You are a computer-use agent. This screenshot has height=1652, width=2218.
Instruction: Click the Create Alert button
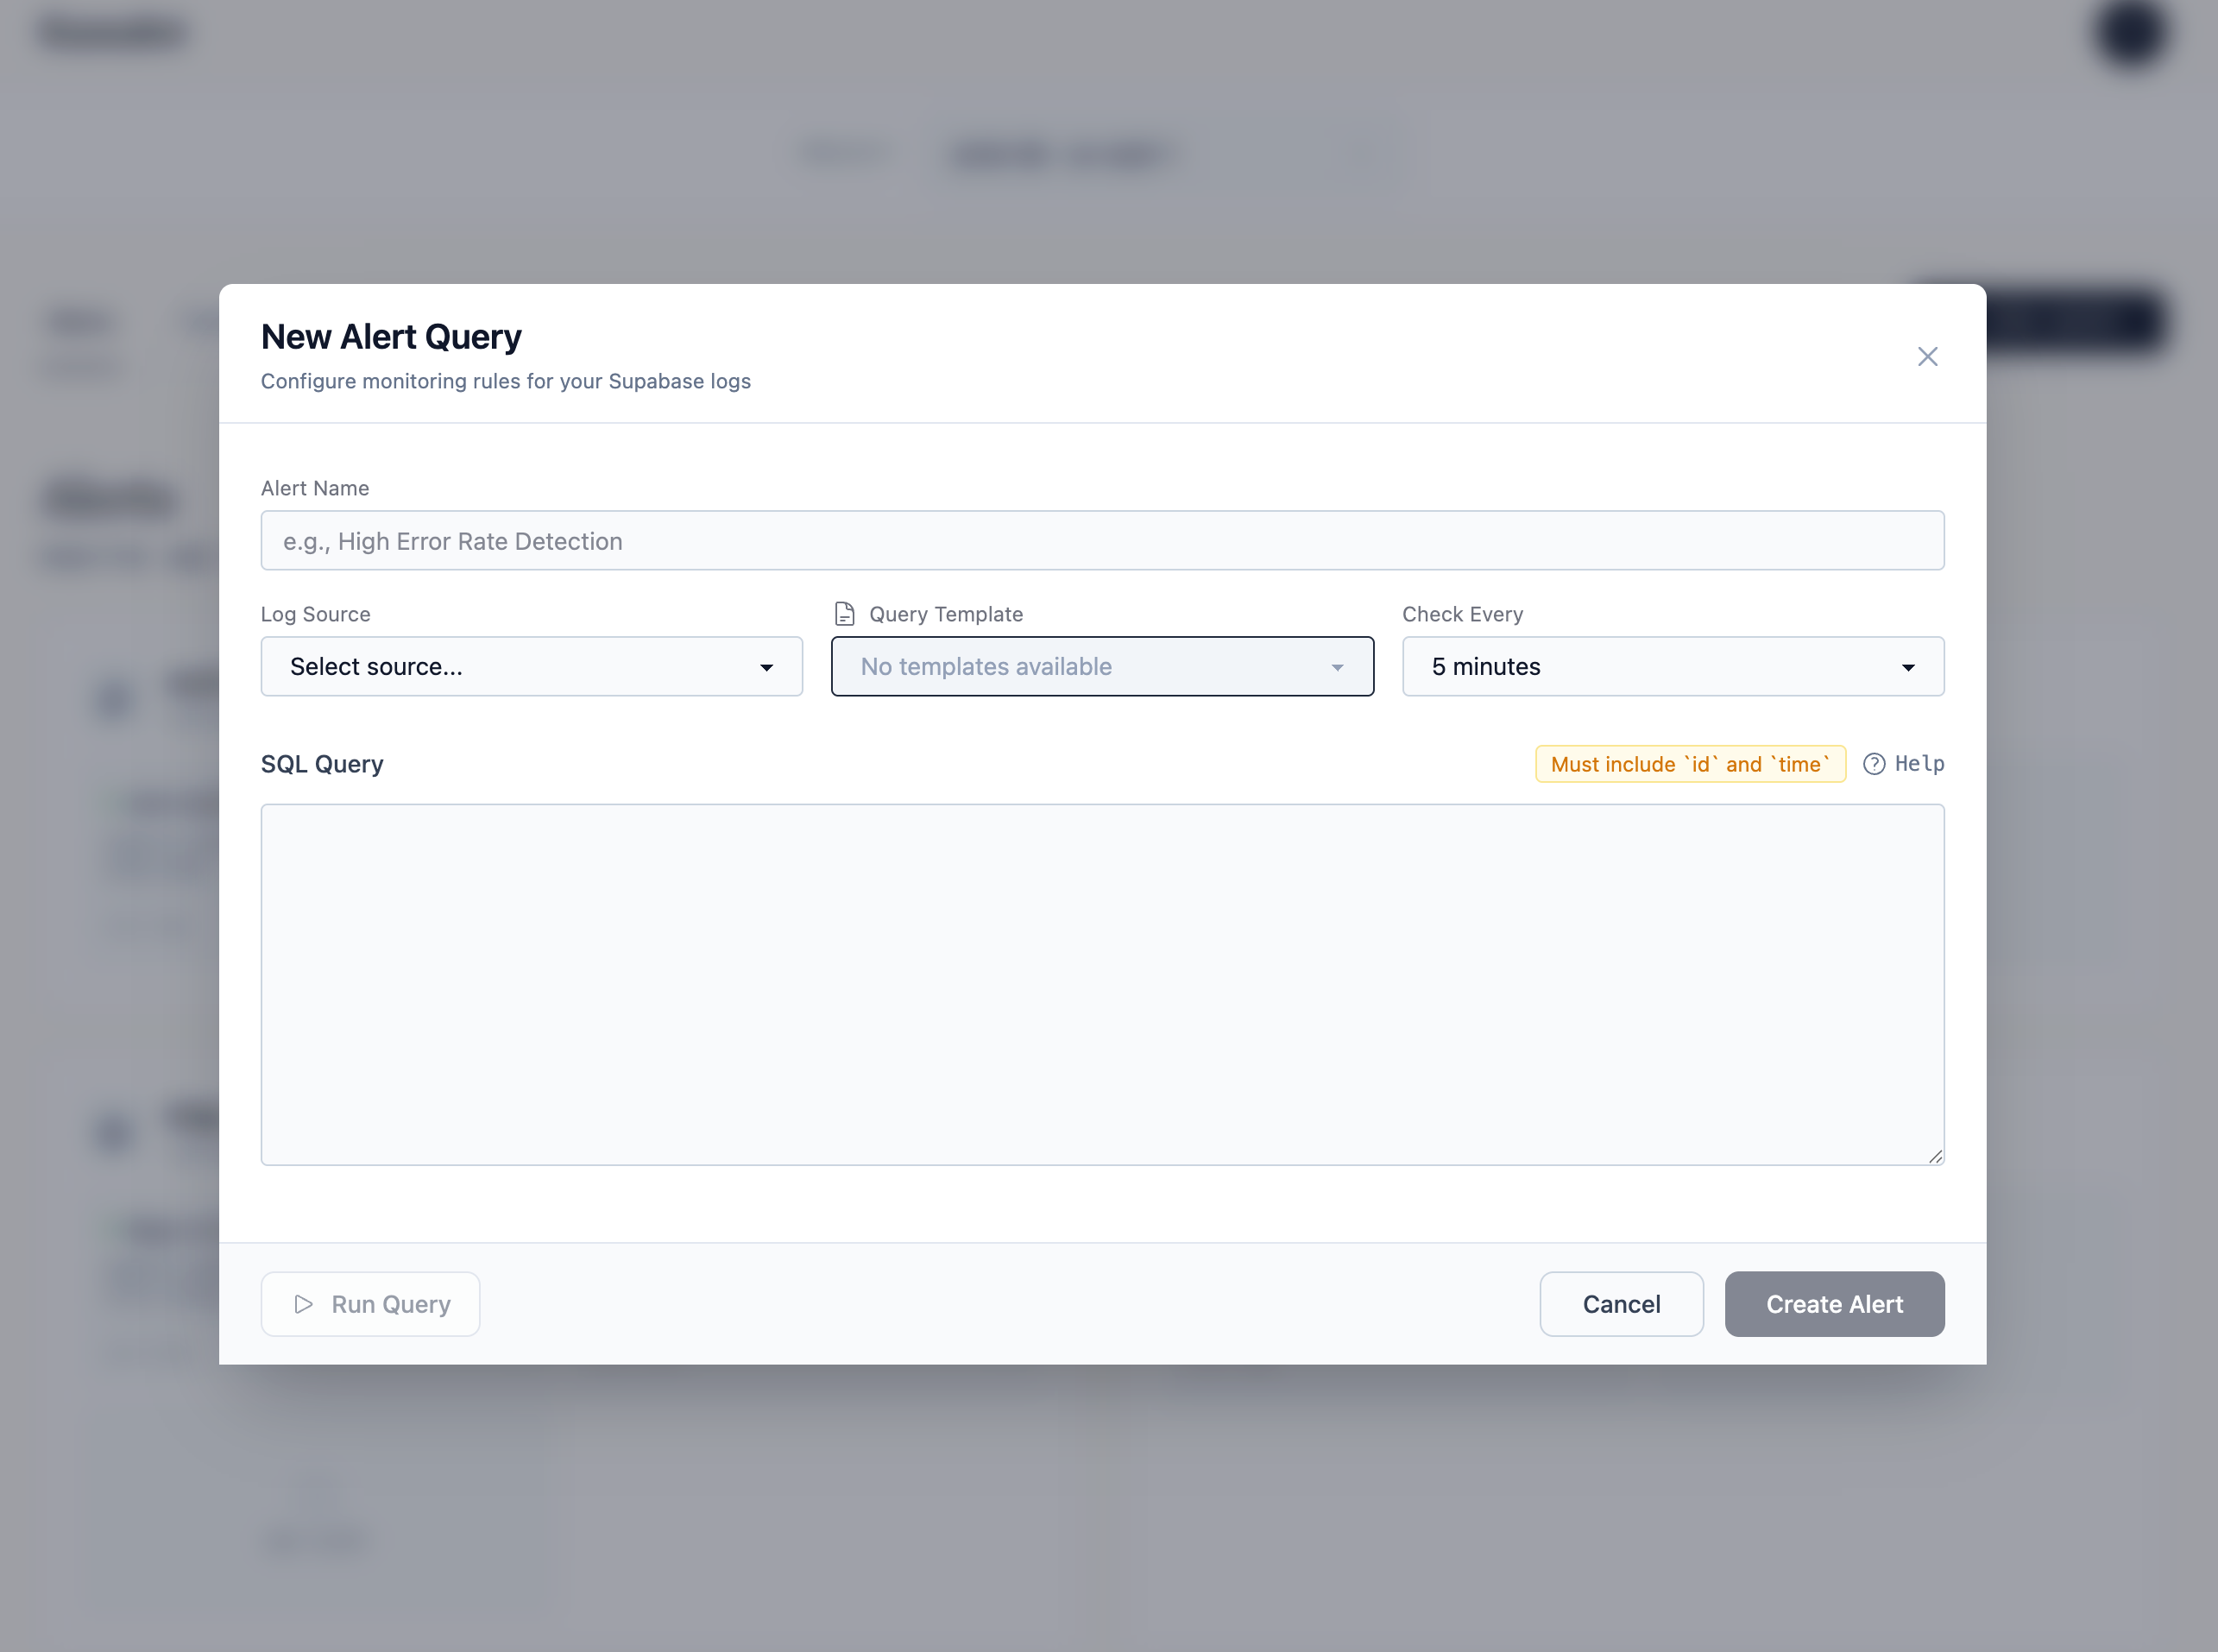tap(1834, 1304)
